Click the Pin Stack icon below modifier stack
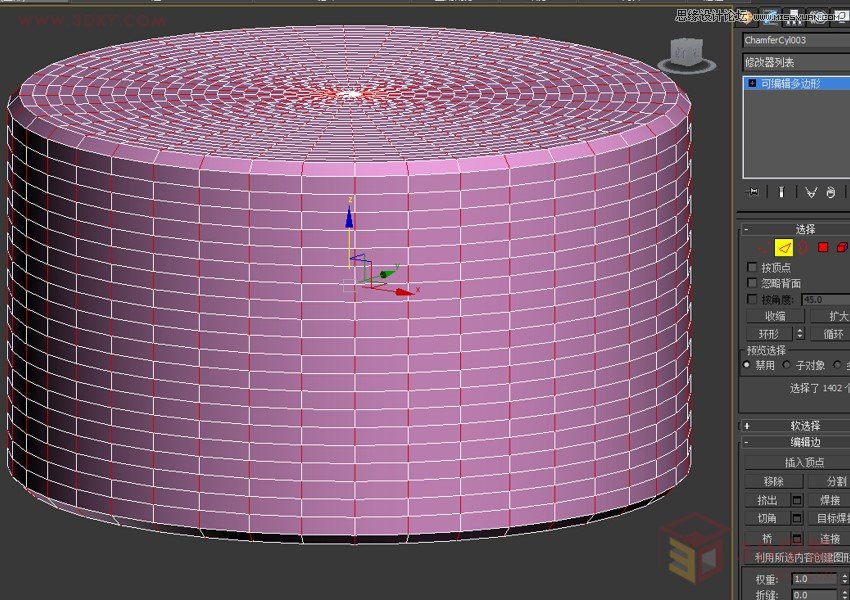The image size is (850, 600). pyautogui.click(x=753, y=192)
